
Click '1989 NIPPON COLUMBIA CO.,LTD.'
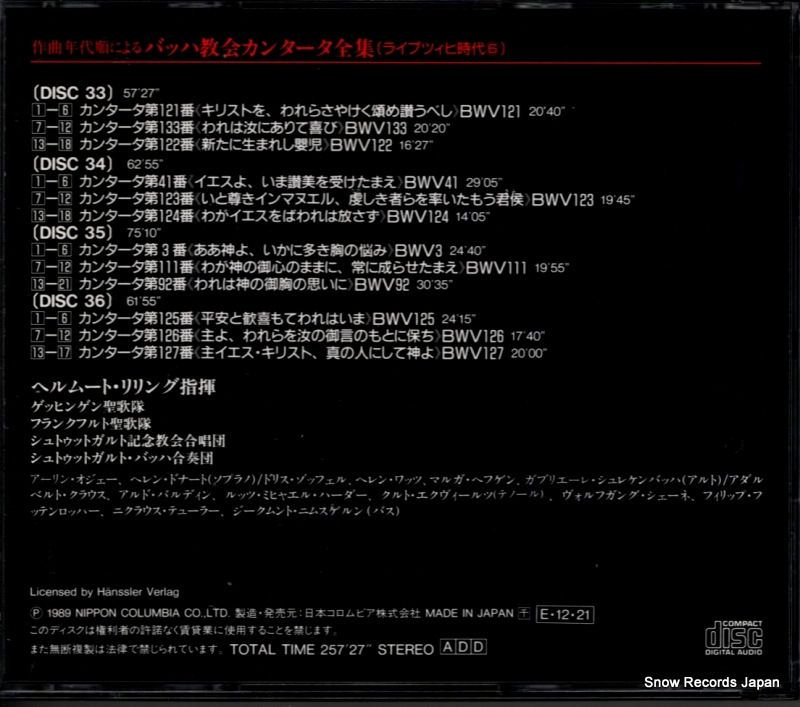pos(138,613)
